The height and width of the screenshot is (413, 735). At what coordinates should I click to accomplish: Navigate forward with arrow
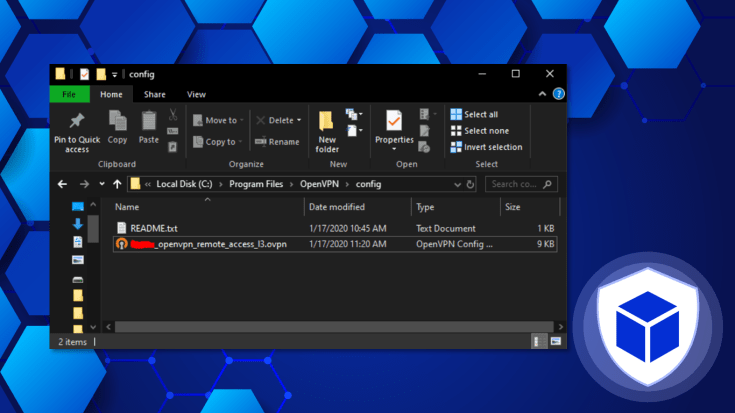(x=84, y=184)
